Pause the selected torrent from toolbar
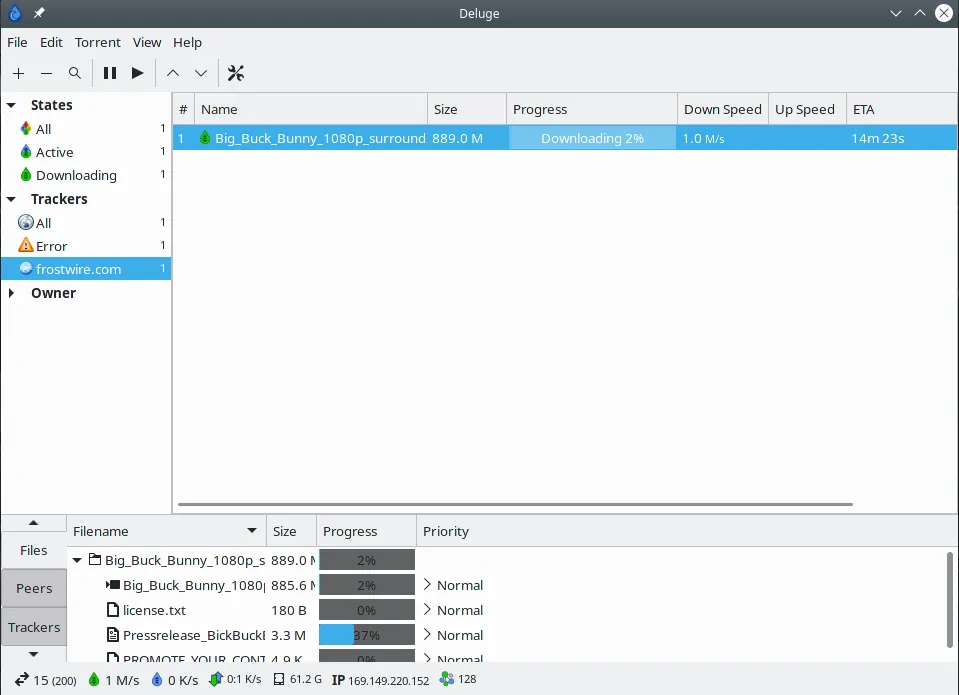Viewport: 959px width, 695px height. (110, 73)
